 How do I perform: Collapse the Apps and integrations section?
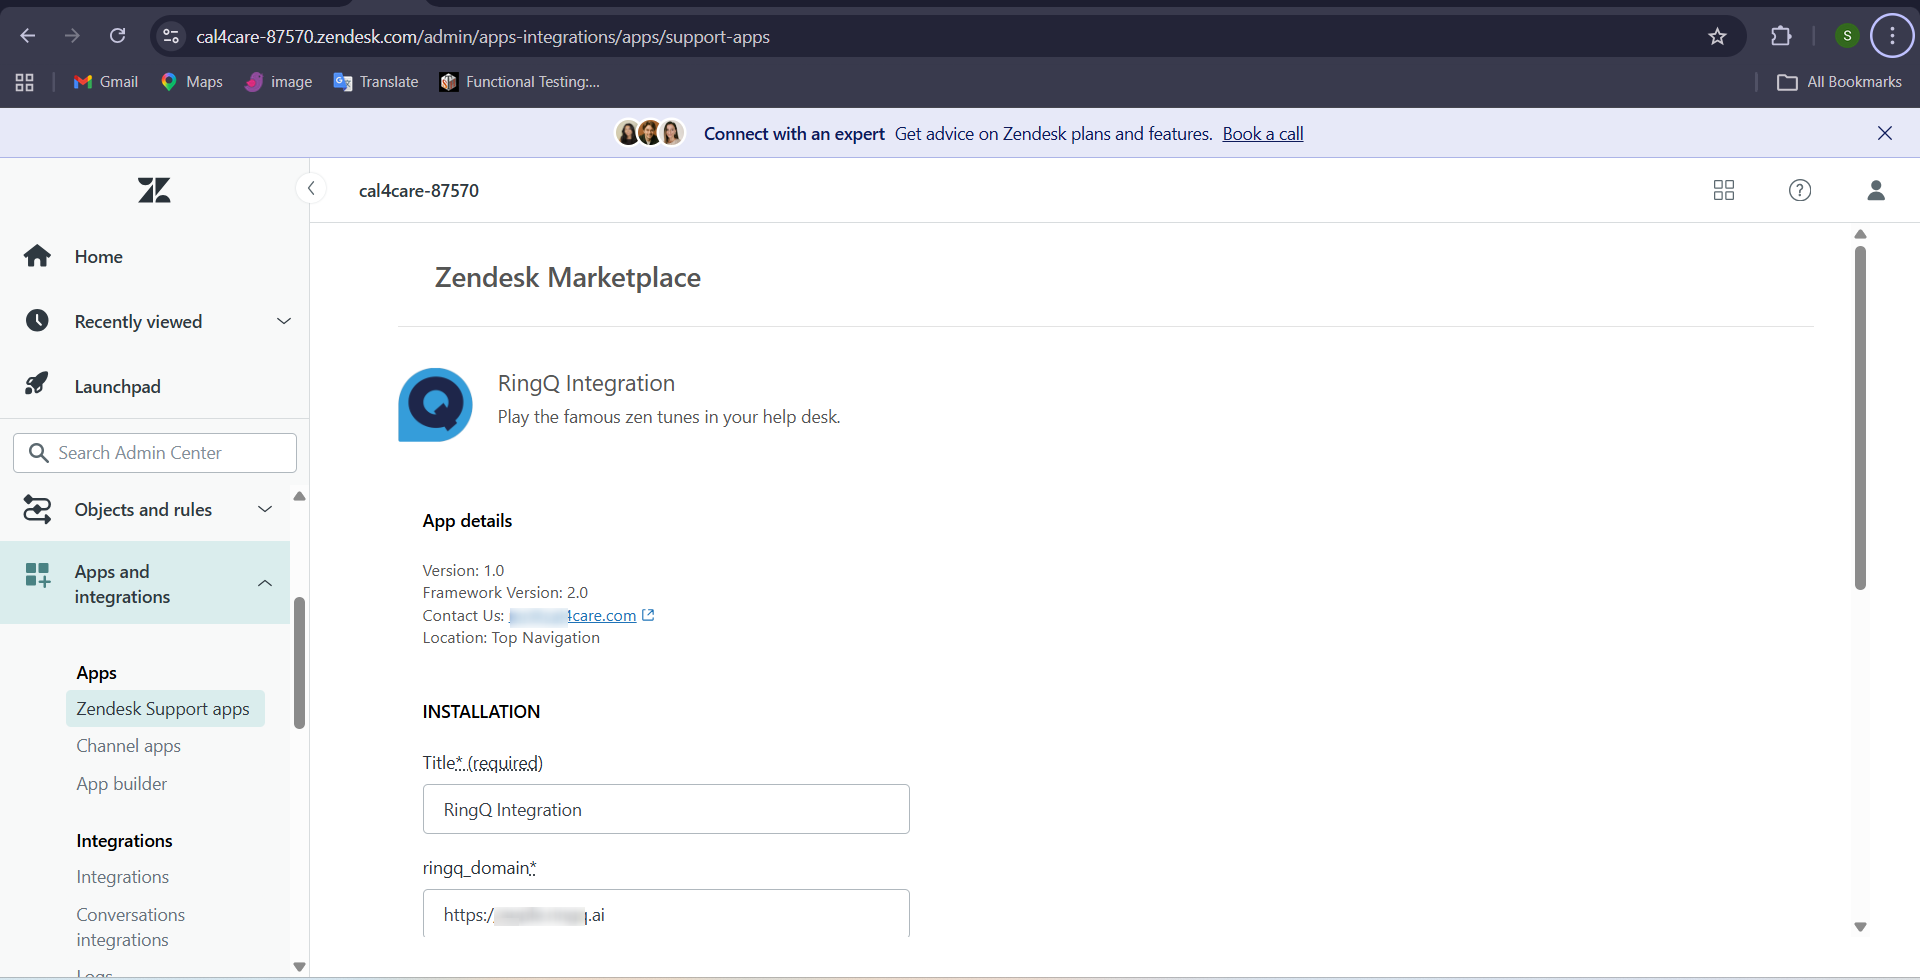[145, 584]
